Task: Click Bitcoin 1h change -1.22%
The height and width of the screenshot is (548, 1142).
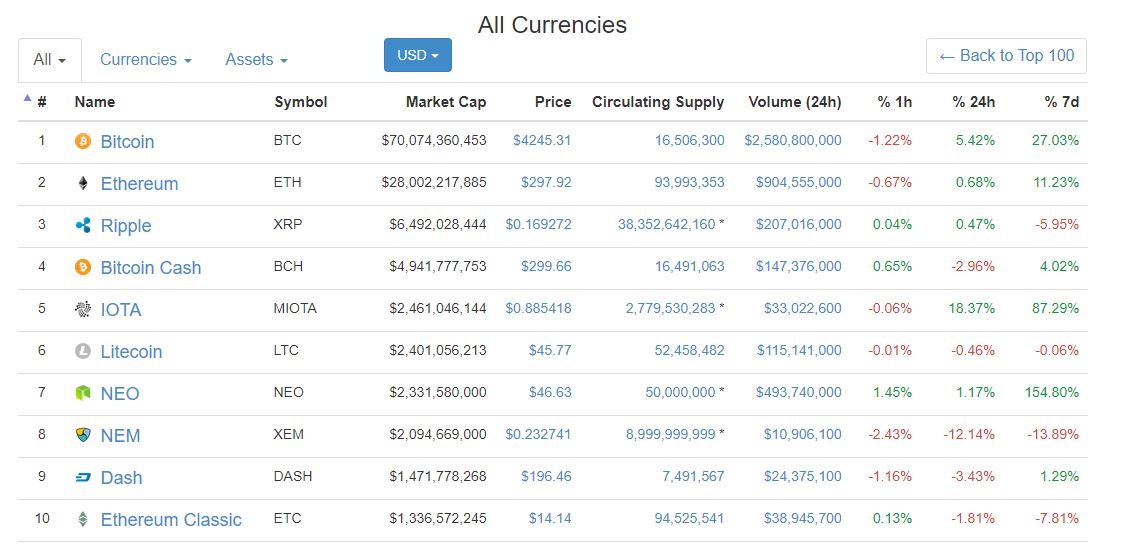Action: [889, 141]
